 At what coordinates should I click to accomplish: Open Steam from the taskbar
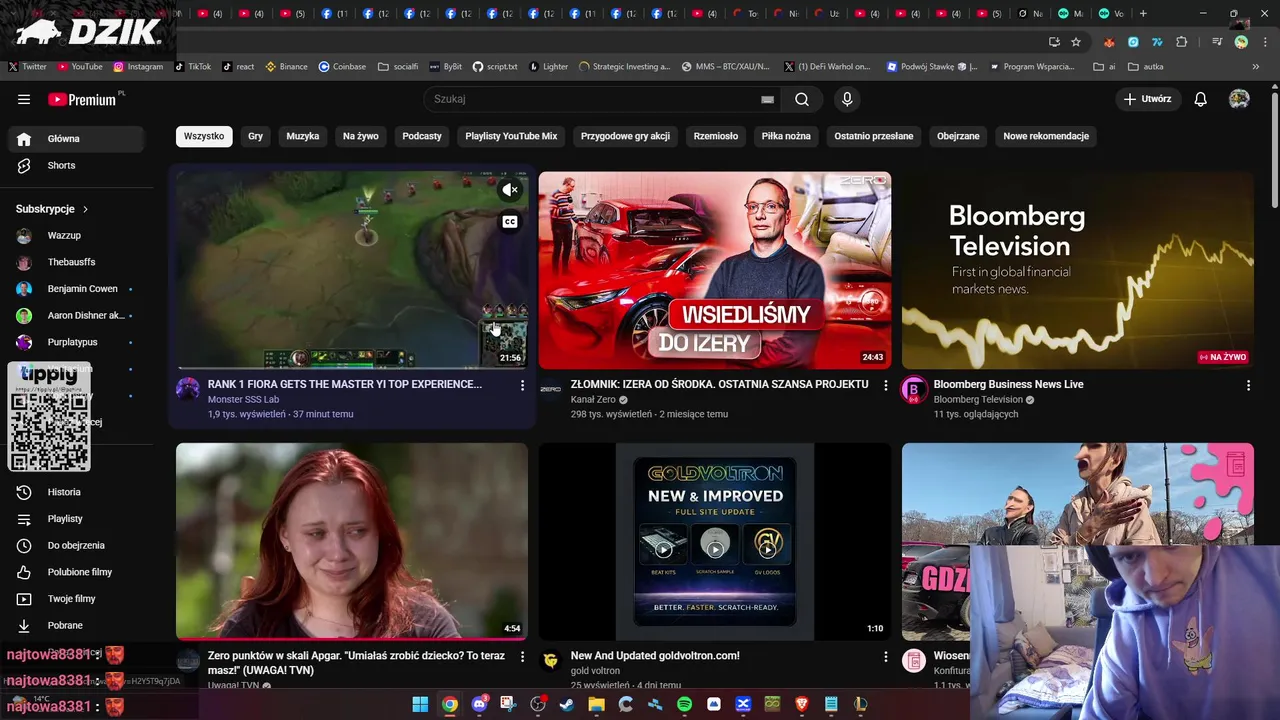567,704
